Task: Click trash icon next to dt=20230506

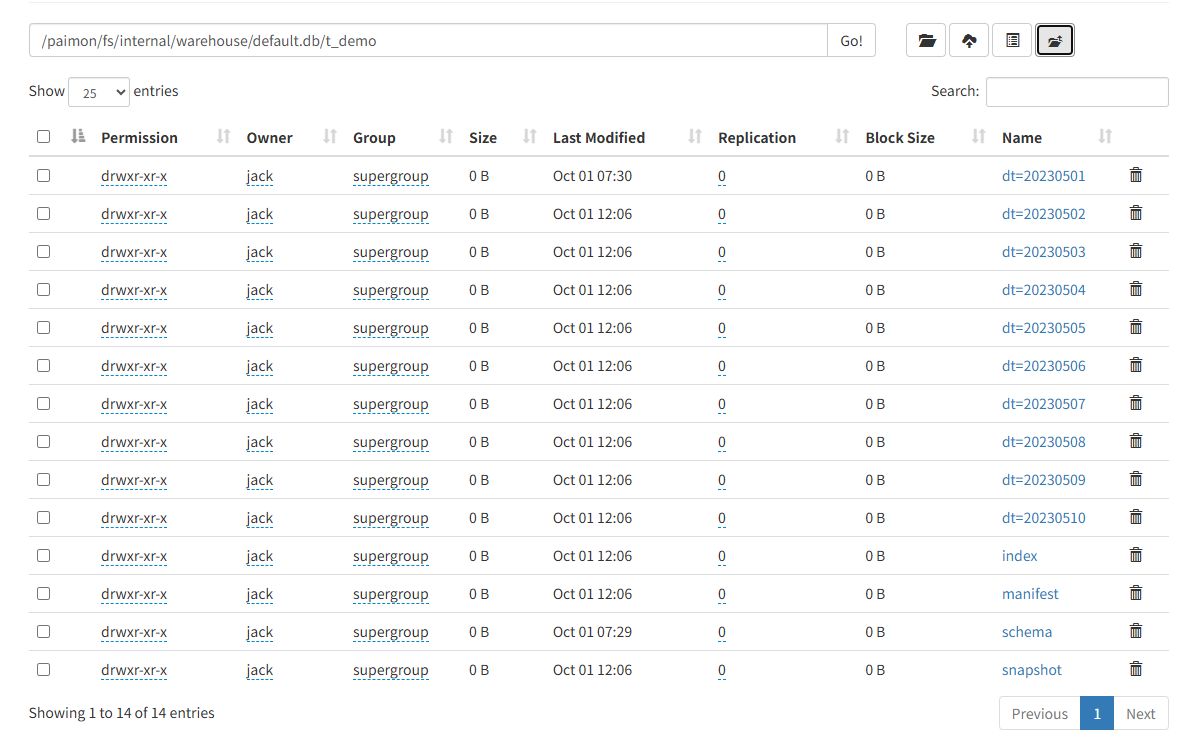Action: click(x=1135, y=365)
